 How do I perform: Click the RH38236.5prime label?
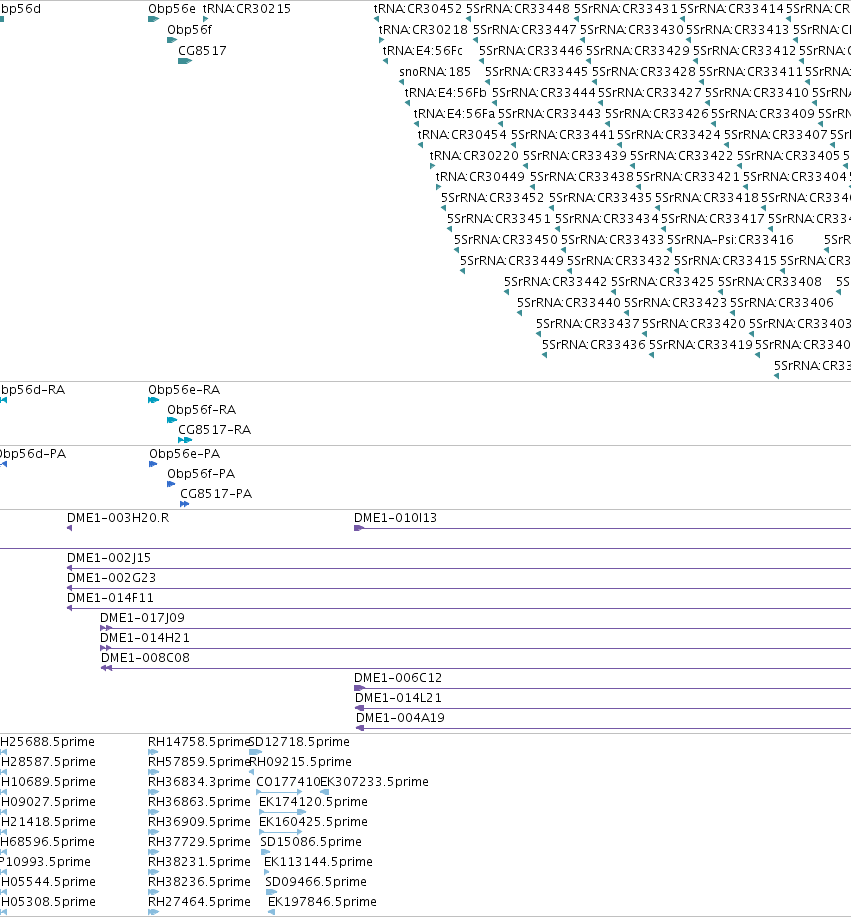click(199, 882)
